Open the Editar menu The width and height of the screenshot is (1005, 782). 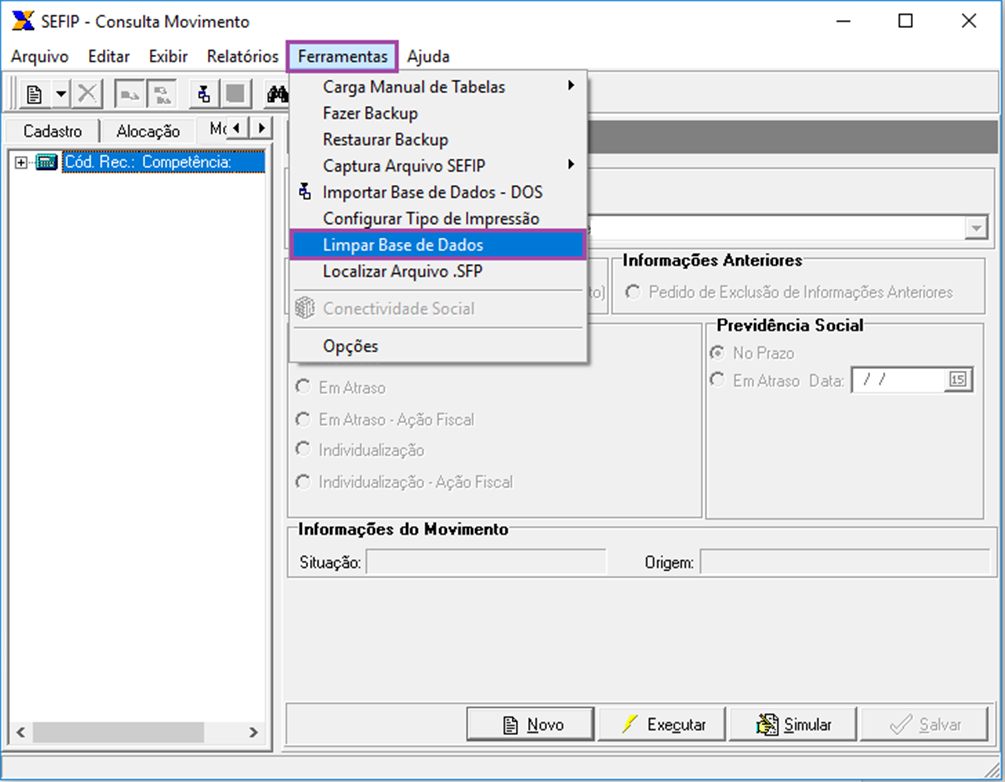click(109, 56)
